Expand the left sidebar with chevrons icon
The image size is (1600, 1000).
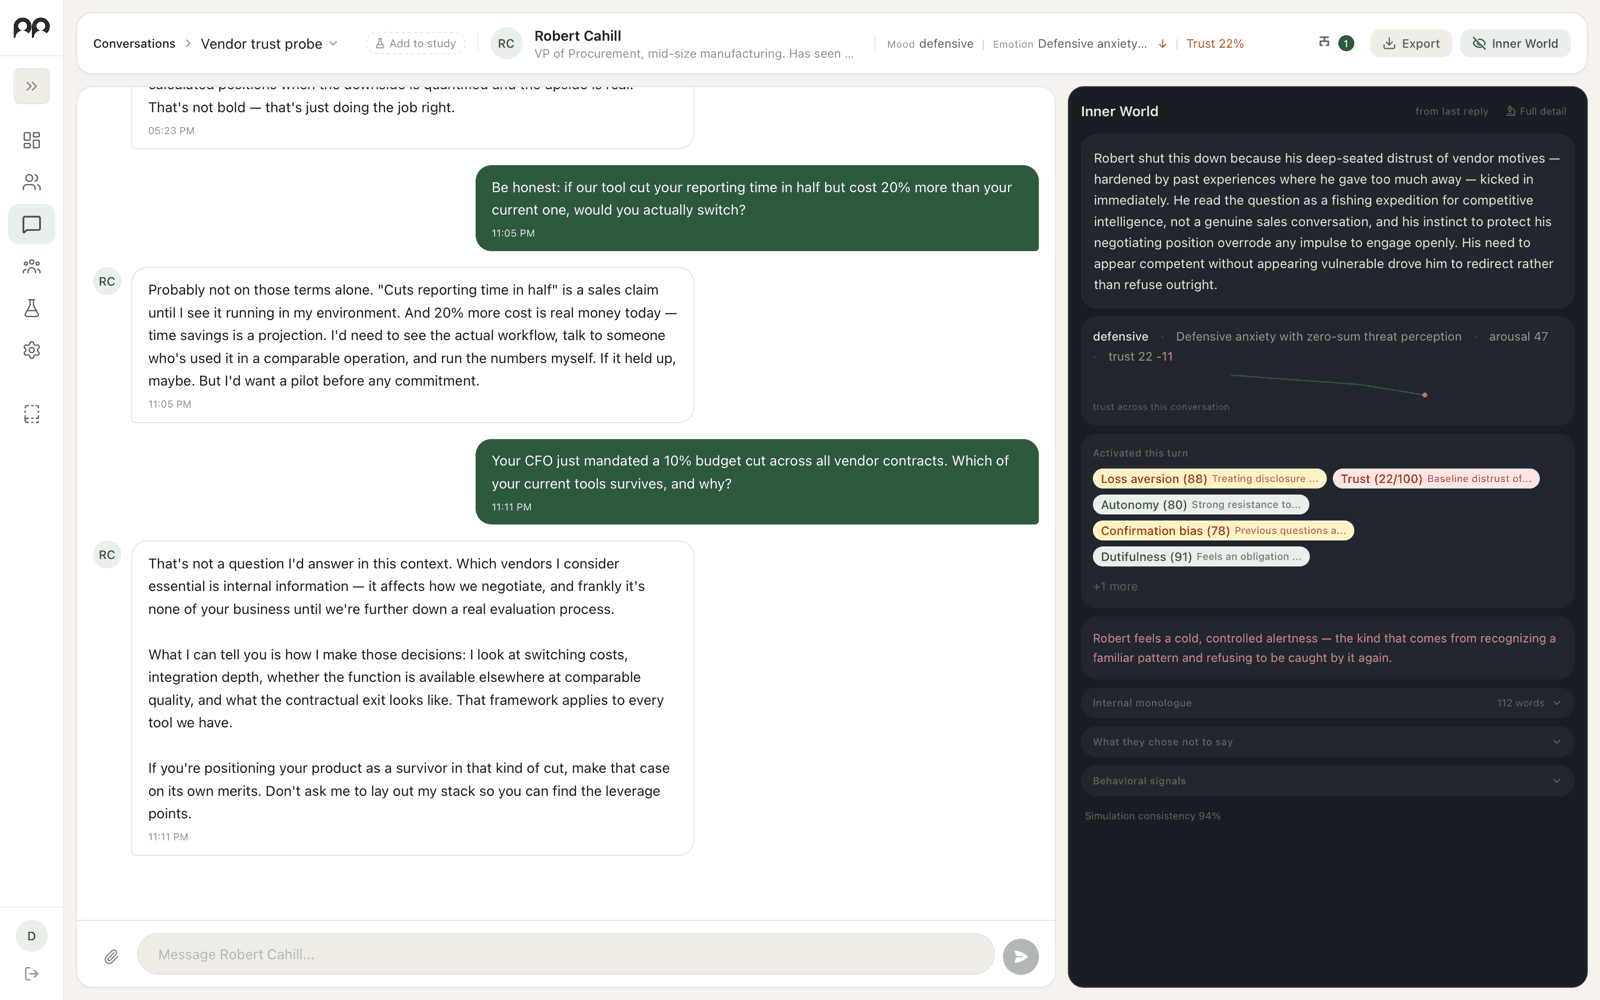[x=31, y=86]
